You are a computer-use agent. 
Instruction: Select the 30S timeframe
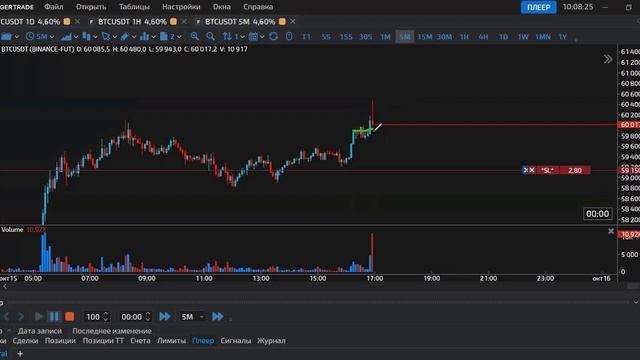pos(365,37)
